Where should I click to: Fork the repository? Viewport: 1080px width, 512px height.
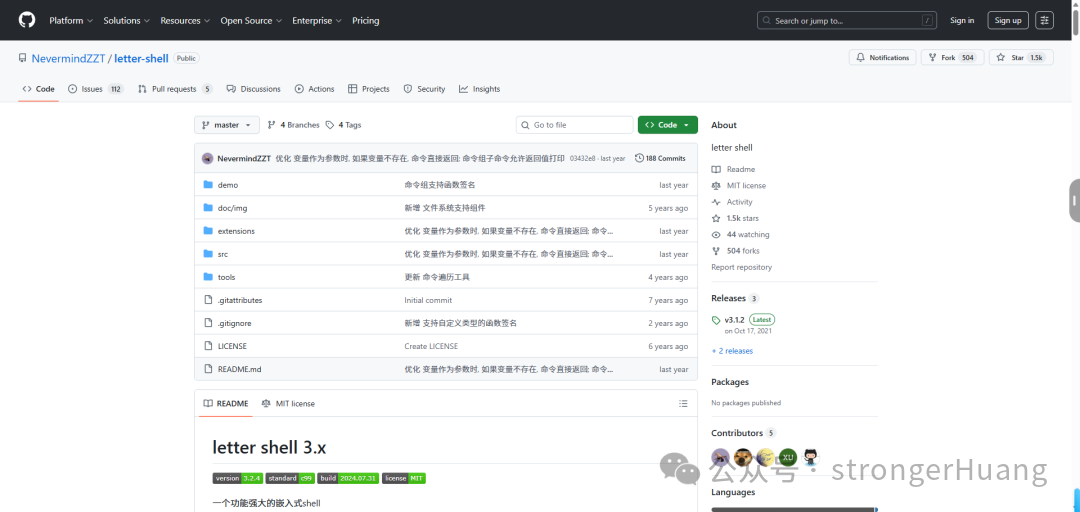(x=953, y=58)
